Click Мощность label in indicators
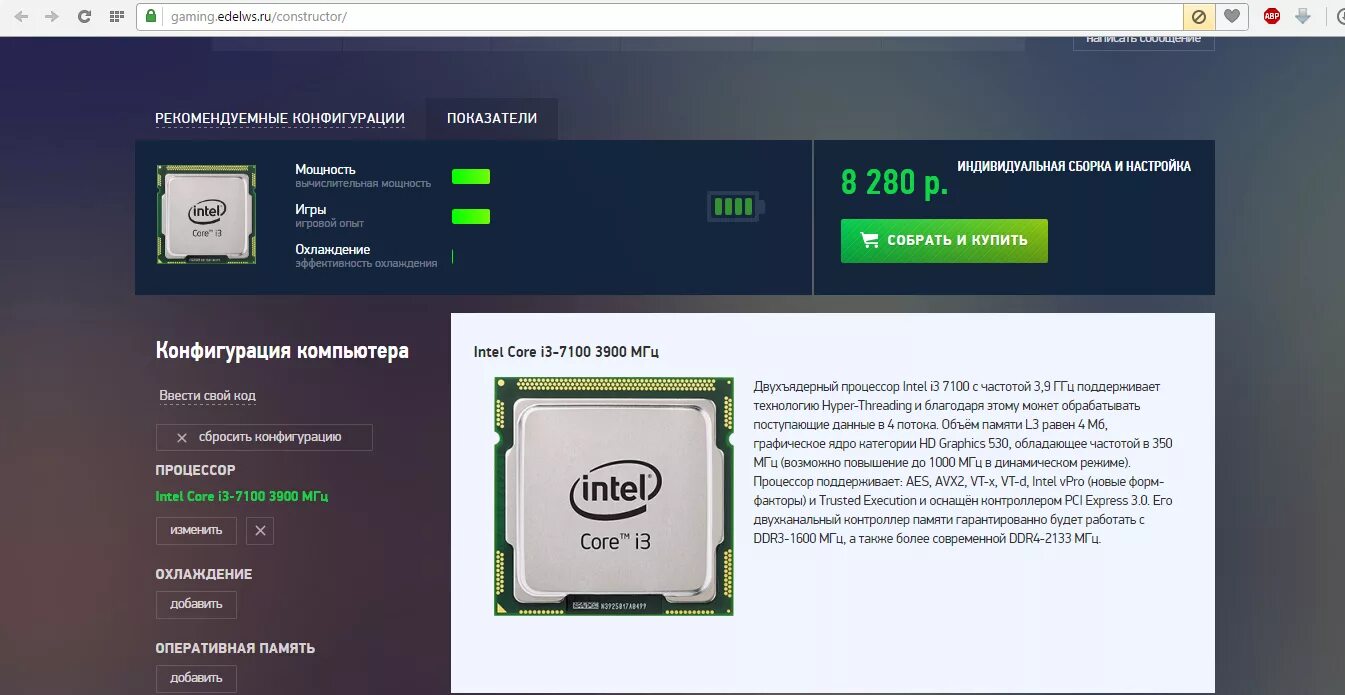The width and height of the screenshot is (1345, 695). pyautogui.click(x=325, y=170)
